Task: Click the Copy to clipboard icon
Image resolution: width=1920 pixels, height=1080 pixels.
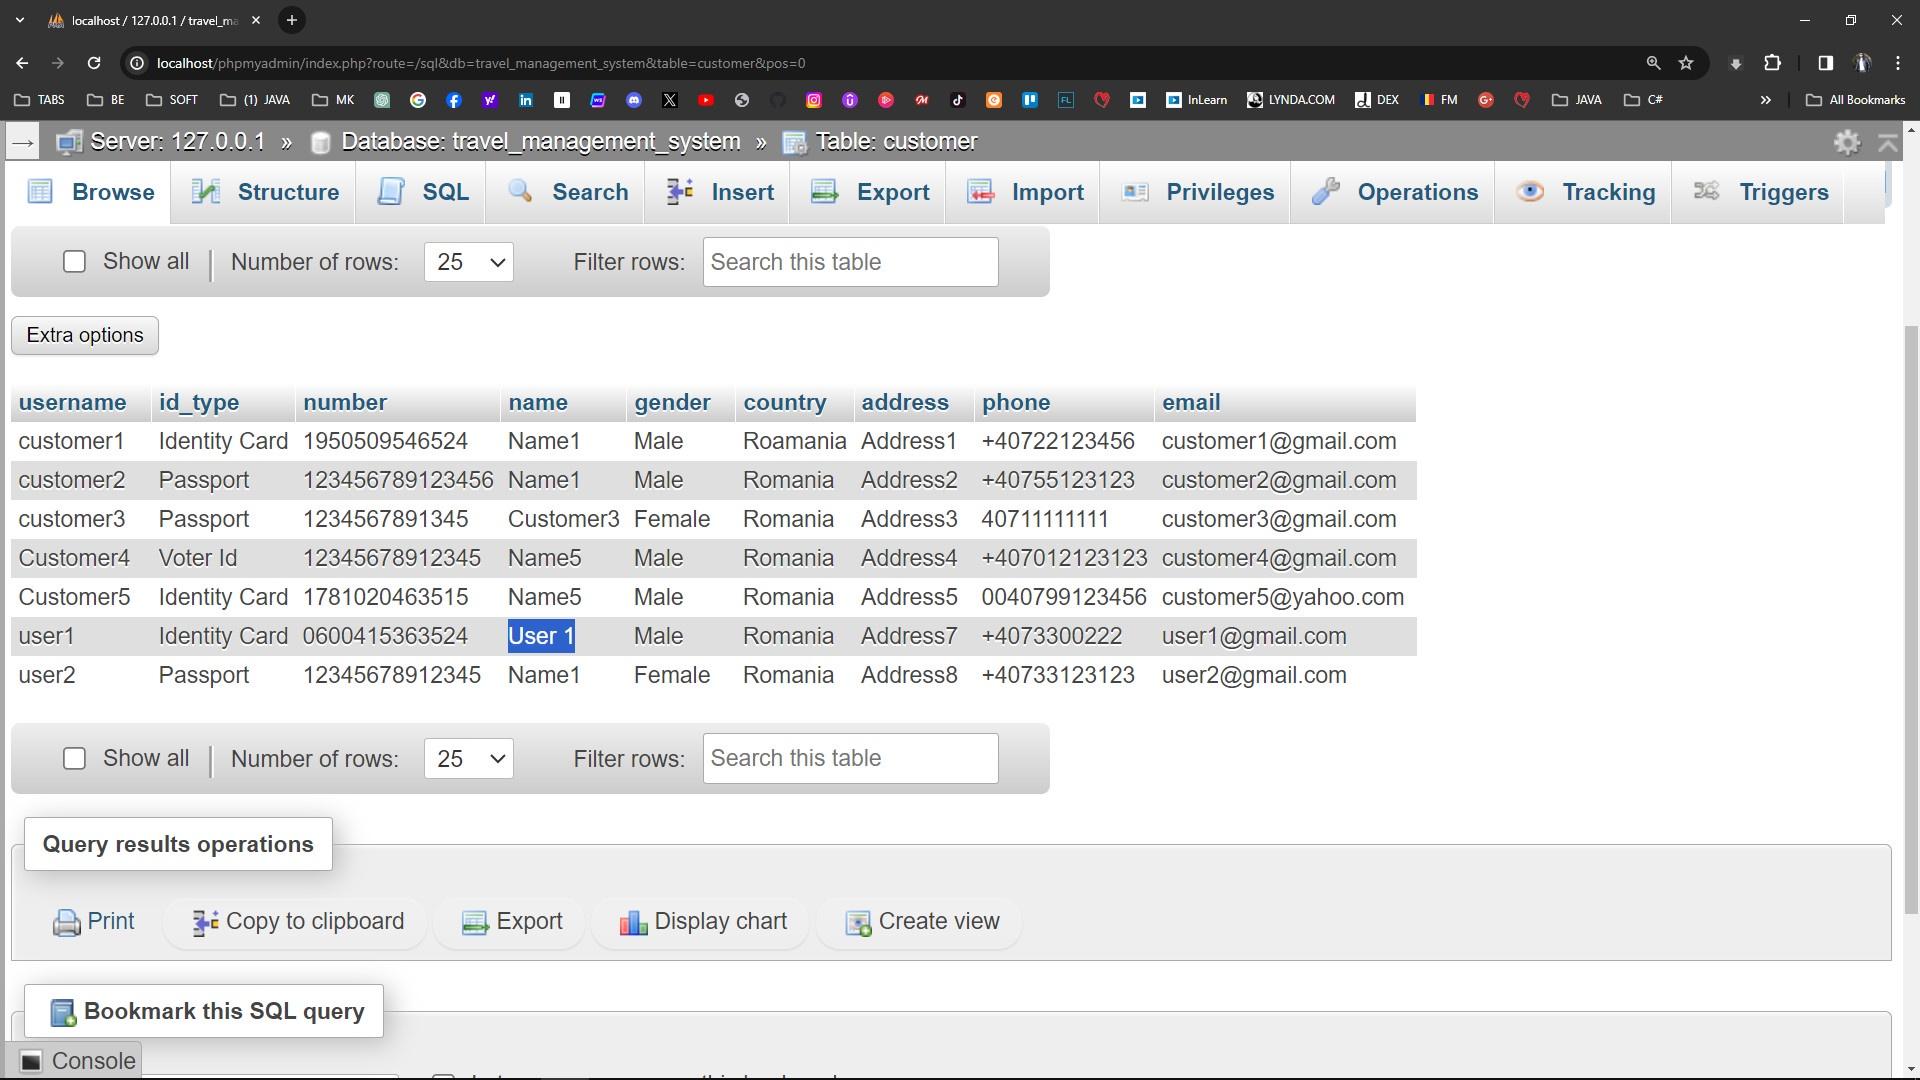Action: tap(205, 922)
